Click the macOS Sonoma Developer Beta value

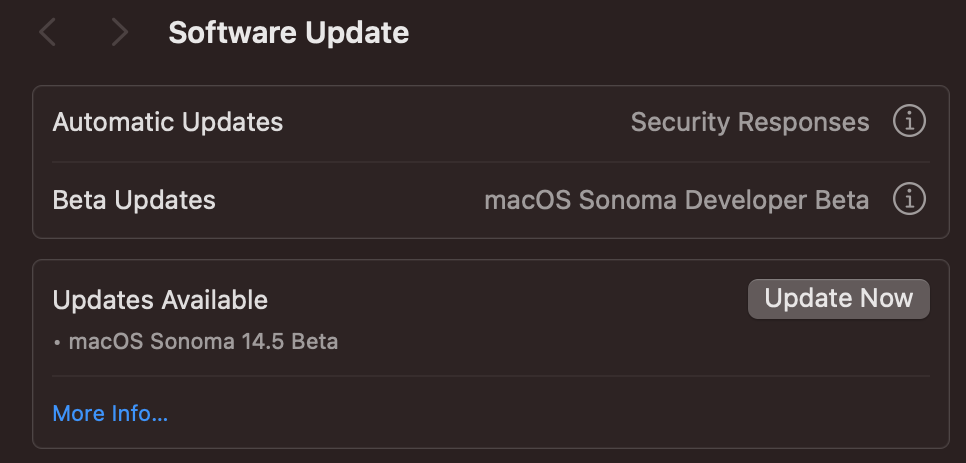tap(676, 200)
